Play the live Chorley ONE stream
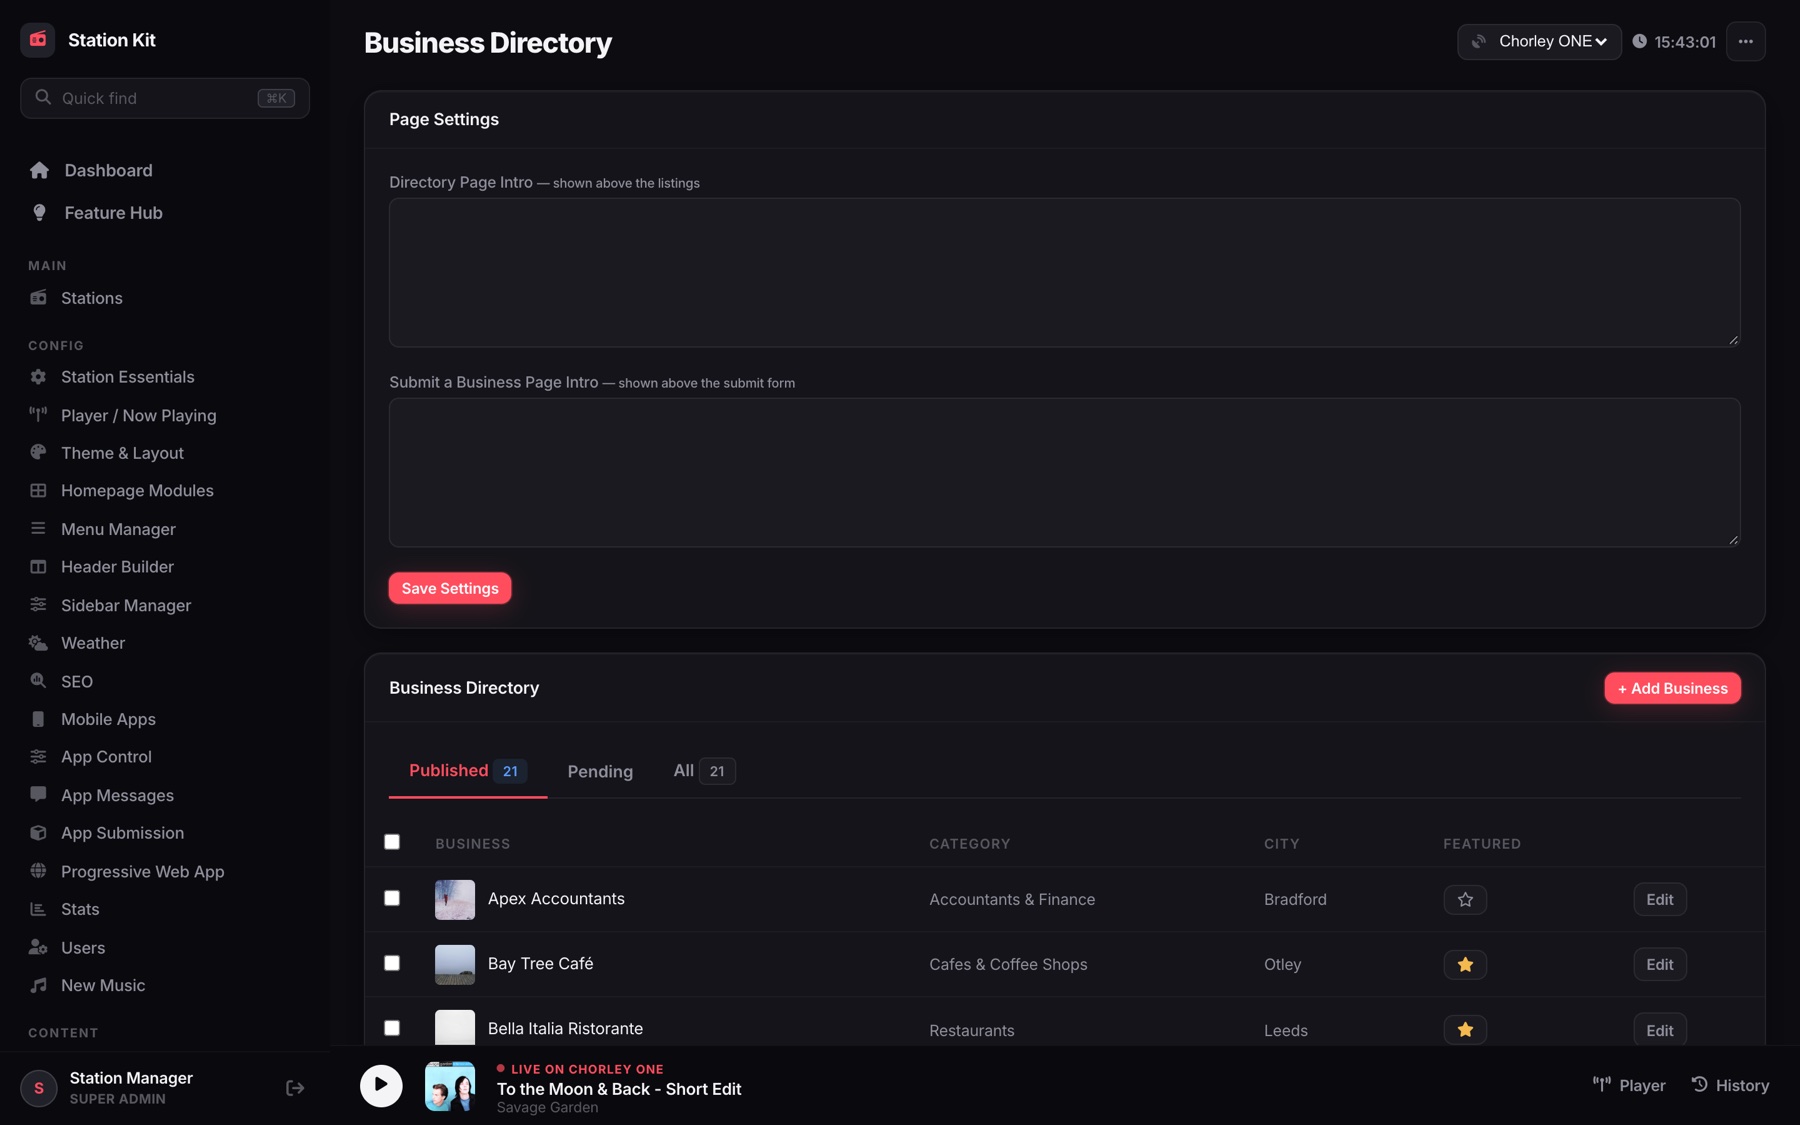1800x1125 pixels. [x=381, y=1085]
